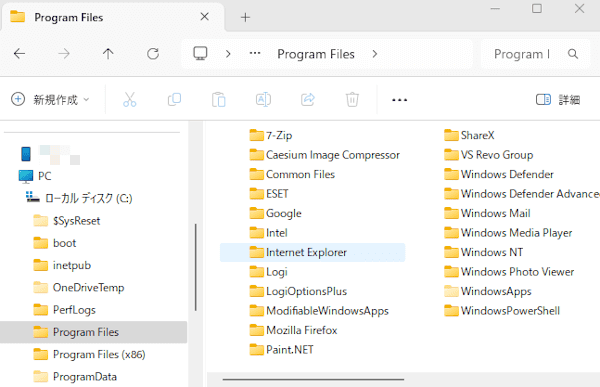
Task: Click the Cut scissors icon
Action: (130, 100)
